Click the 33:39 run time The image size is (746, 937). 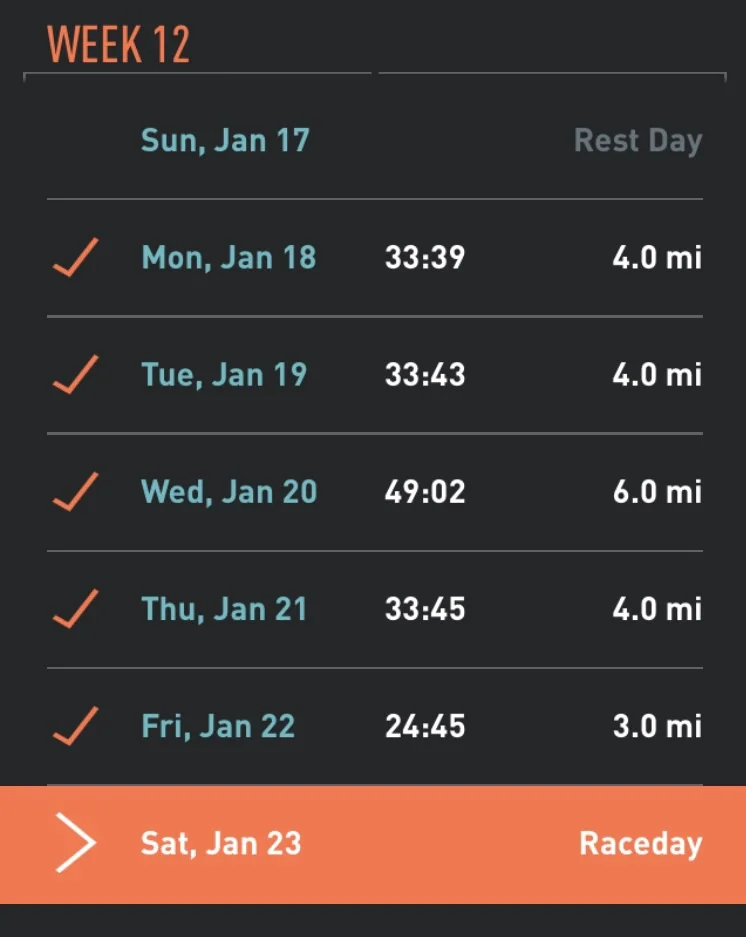(425, 258)
